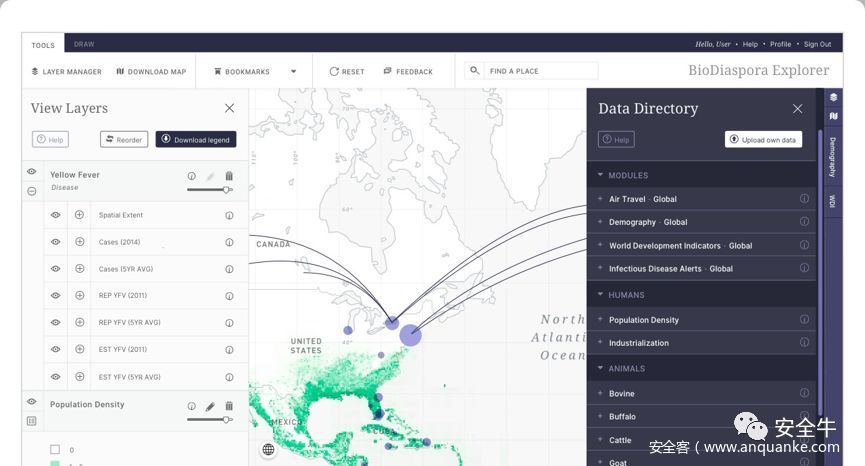Click the Find a Place search field
The height and width of the screenshot is (466, 865).
[x=541, y=71]
